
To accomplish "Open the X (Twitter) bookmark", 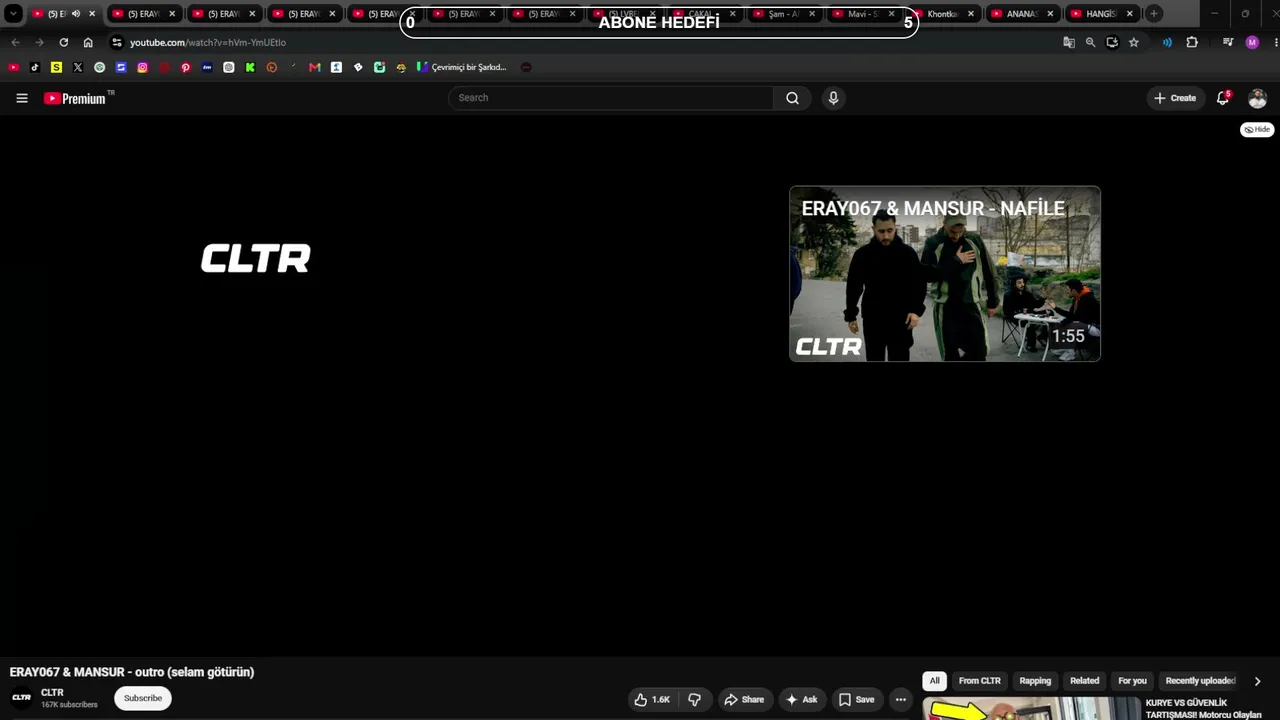I will (78, 67).
